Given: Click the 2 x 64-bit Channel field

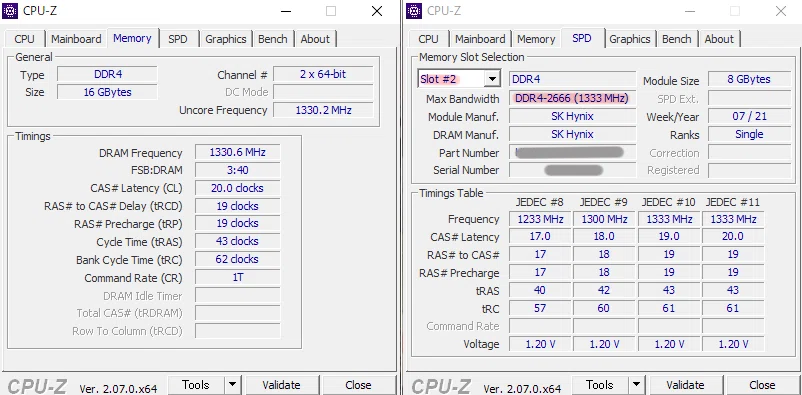Looking at the screenshot, I should coord(323,74).
